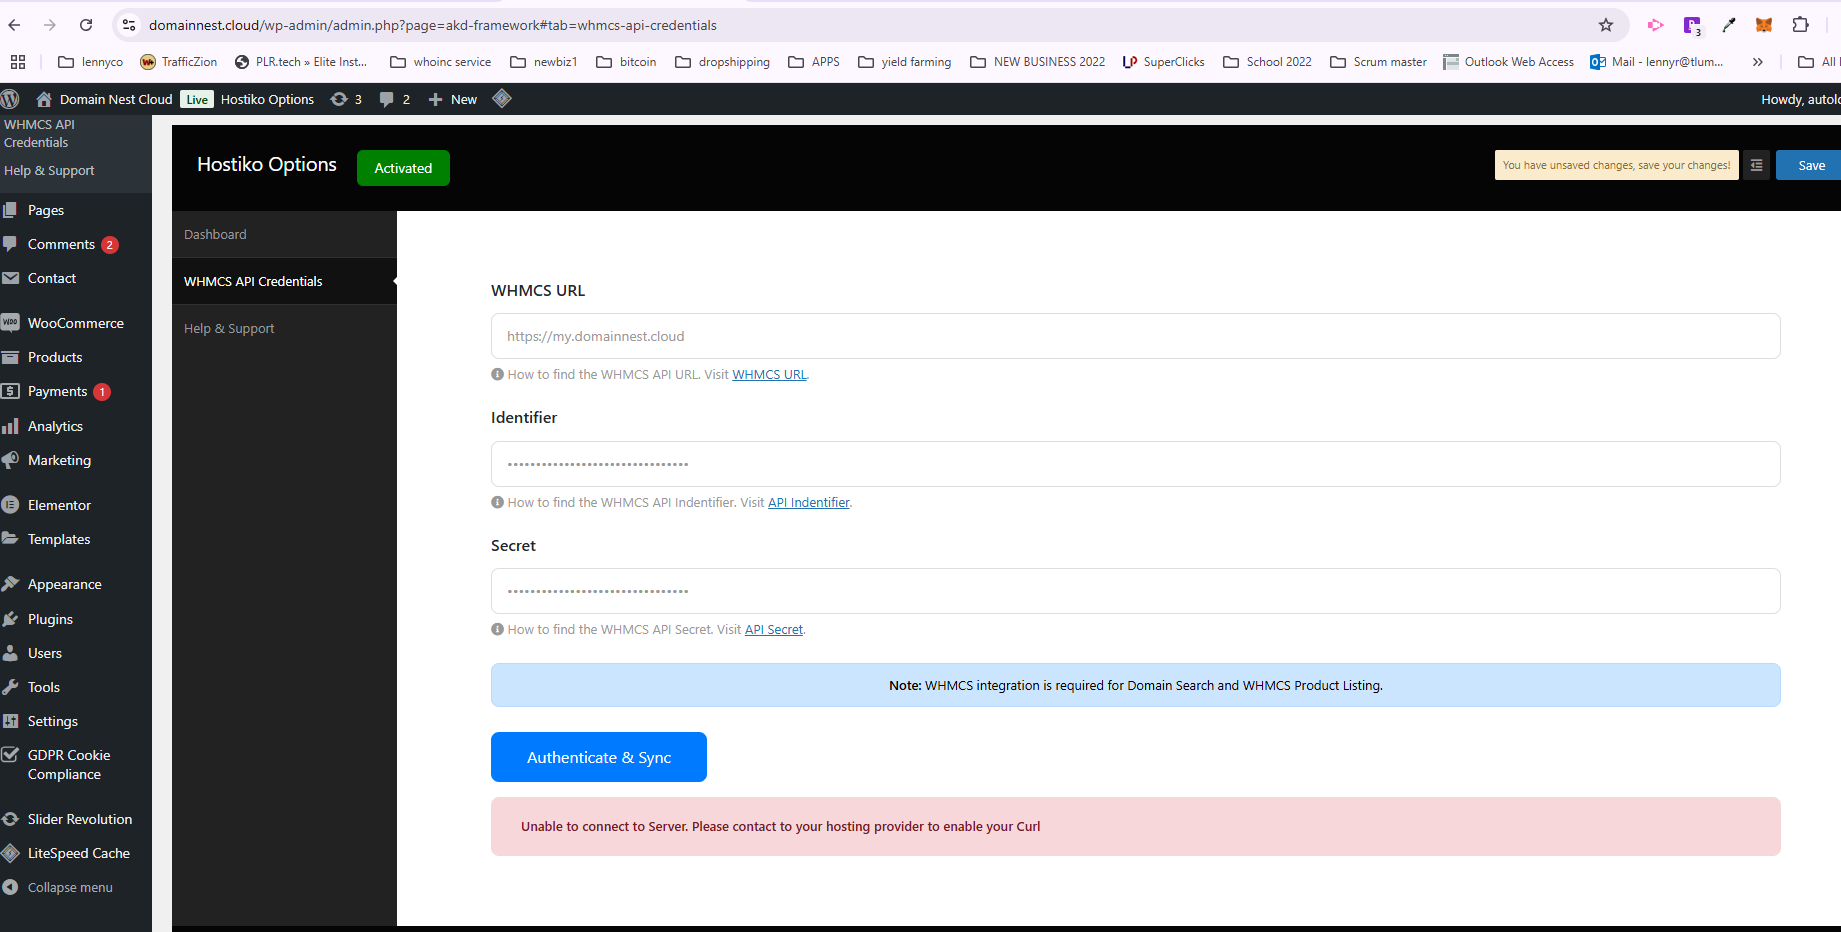This screenshot has height=932, width=1841.
Task: Open the NEW BUSINESS 2022 bookmark folder
Action: pyautogui.click(x=1038, y=62)
